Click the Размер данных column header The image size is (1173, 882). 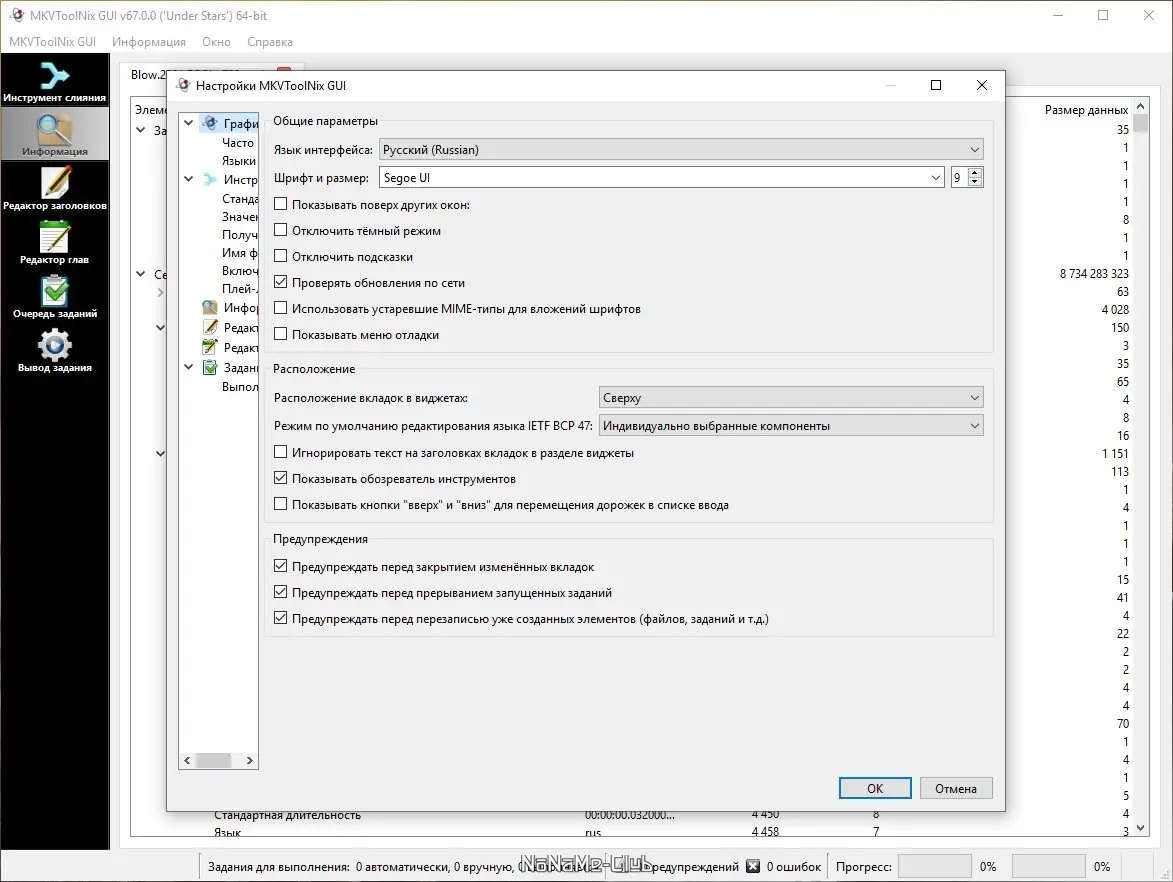click(1086, 110)
